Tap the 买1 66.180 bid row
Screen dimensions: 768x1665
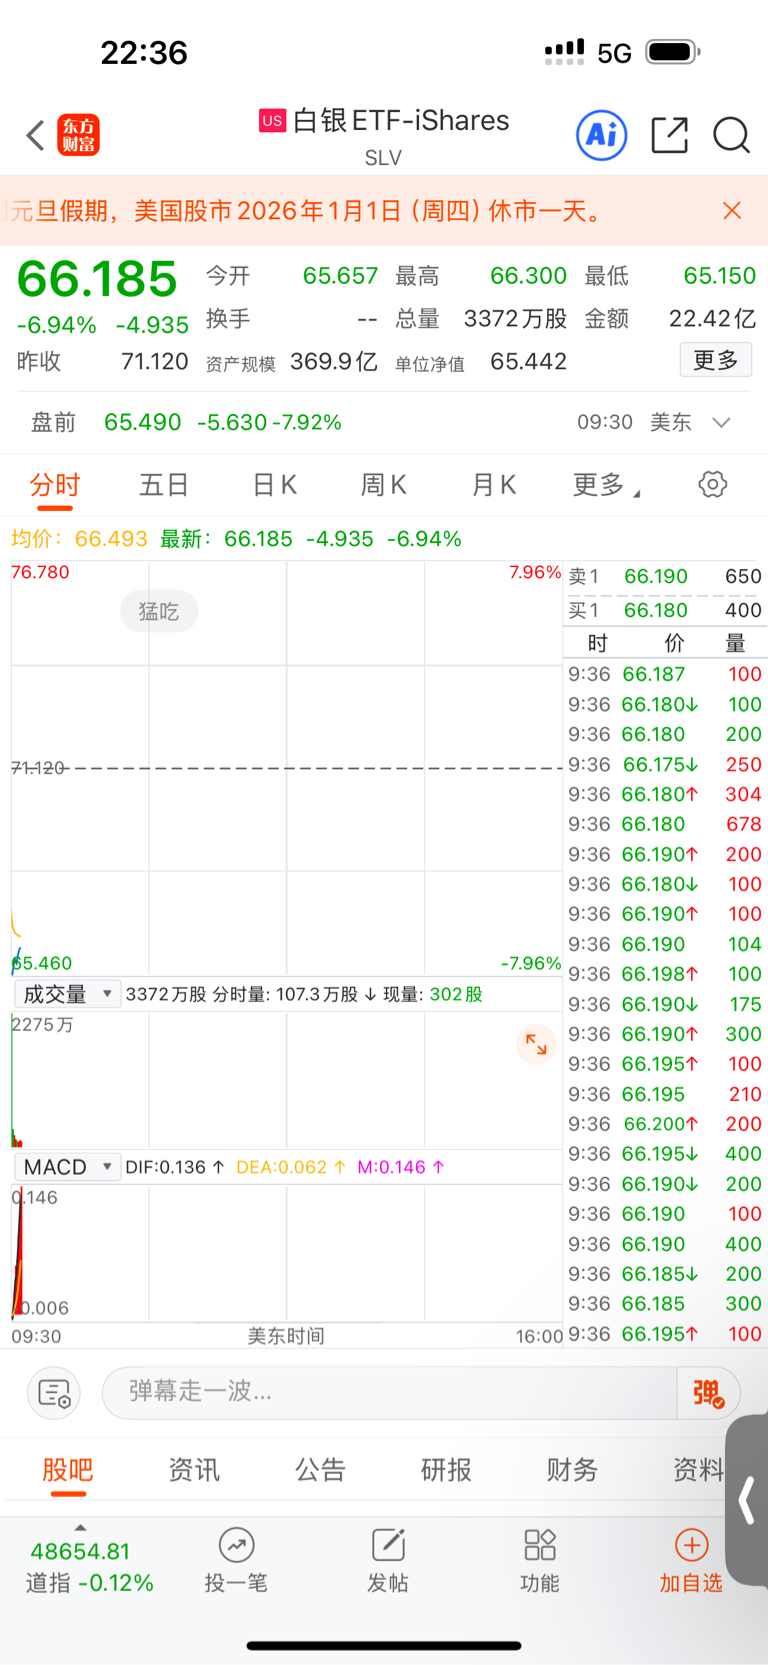pos(665,610)
